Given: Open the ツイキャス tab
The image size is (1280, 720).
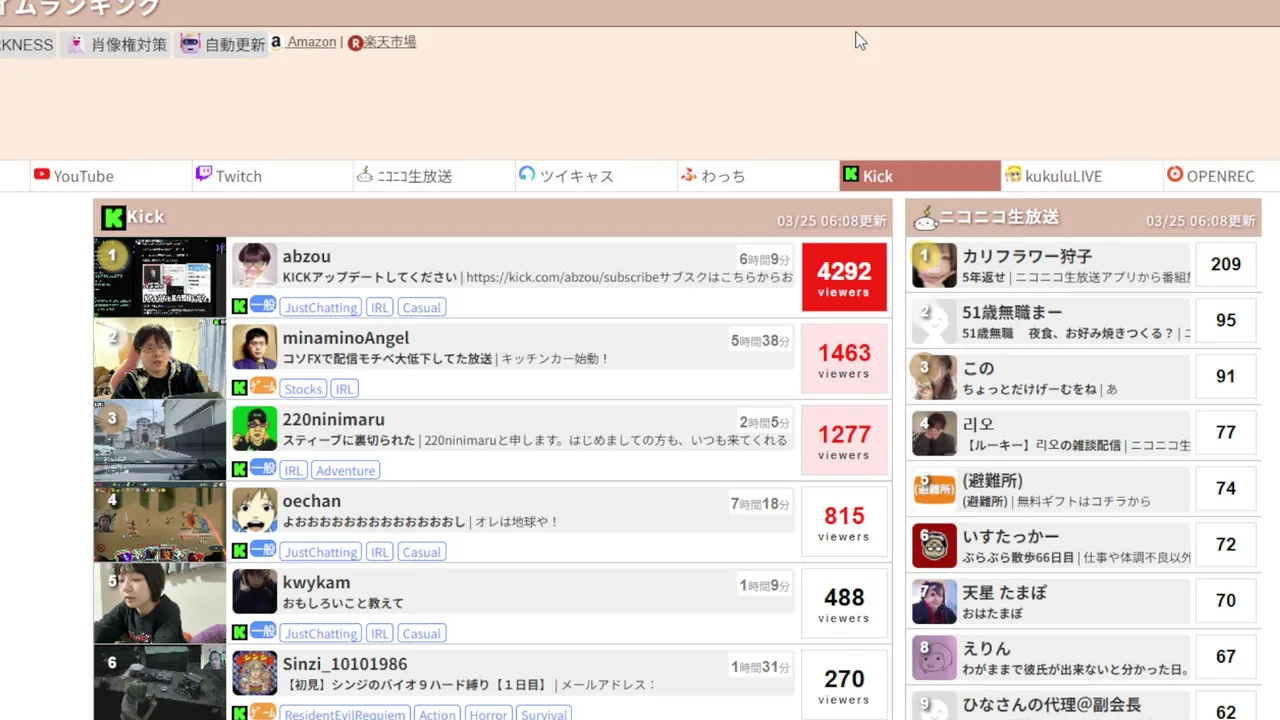Looking at the screenshot, I should [596, 176].
